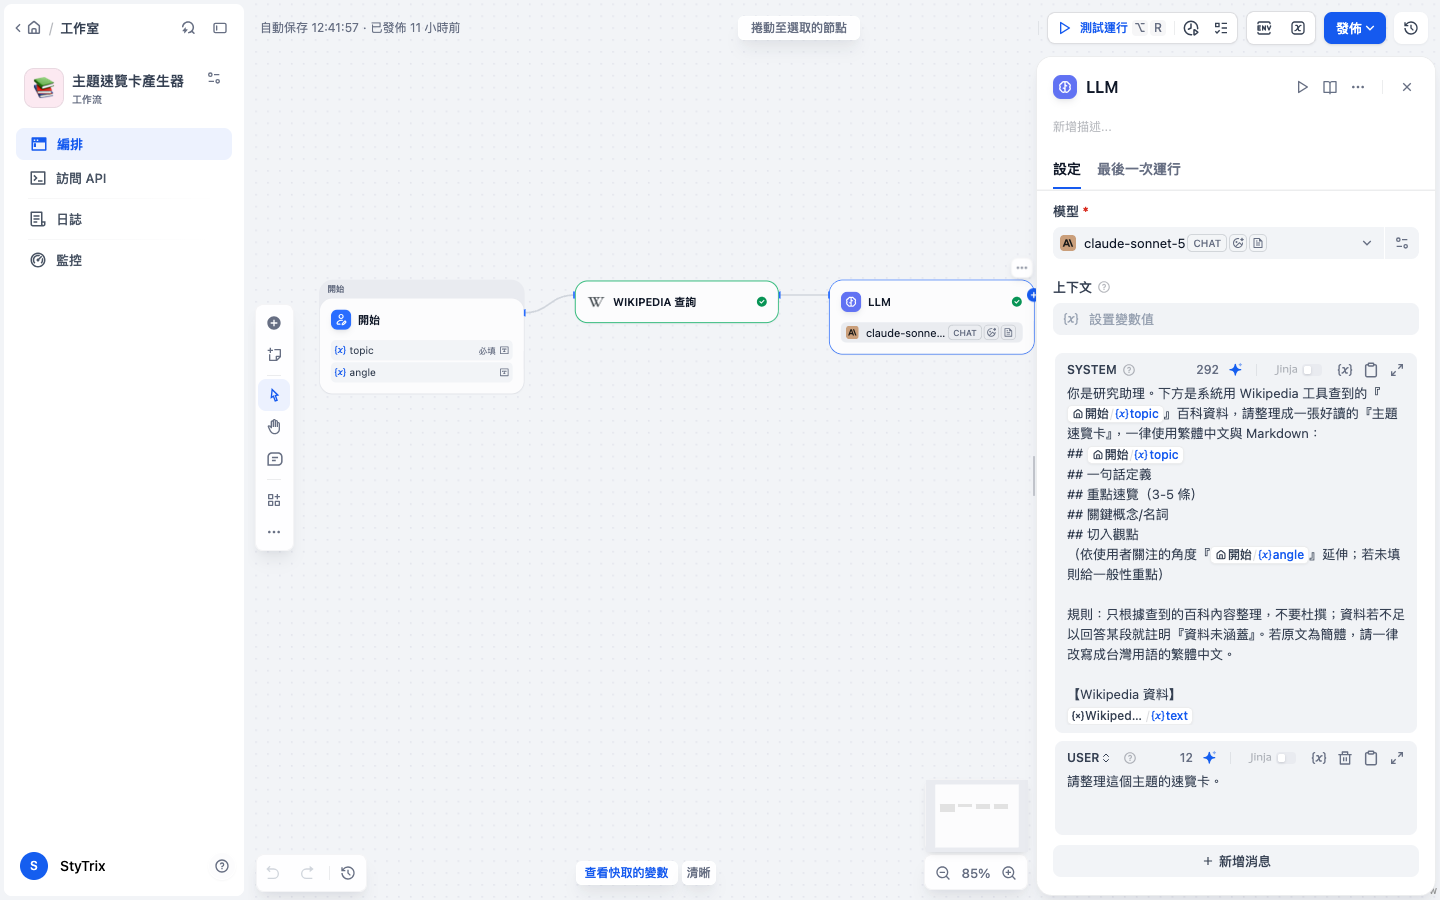Click the 上下文 help question icon
The height and width of the screenshot is (900, 1440).
tap(1104, 287)
